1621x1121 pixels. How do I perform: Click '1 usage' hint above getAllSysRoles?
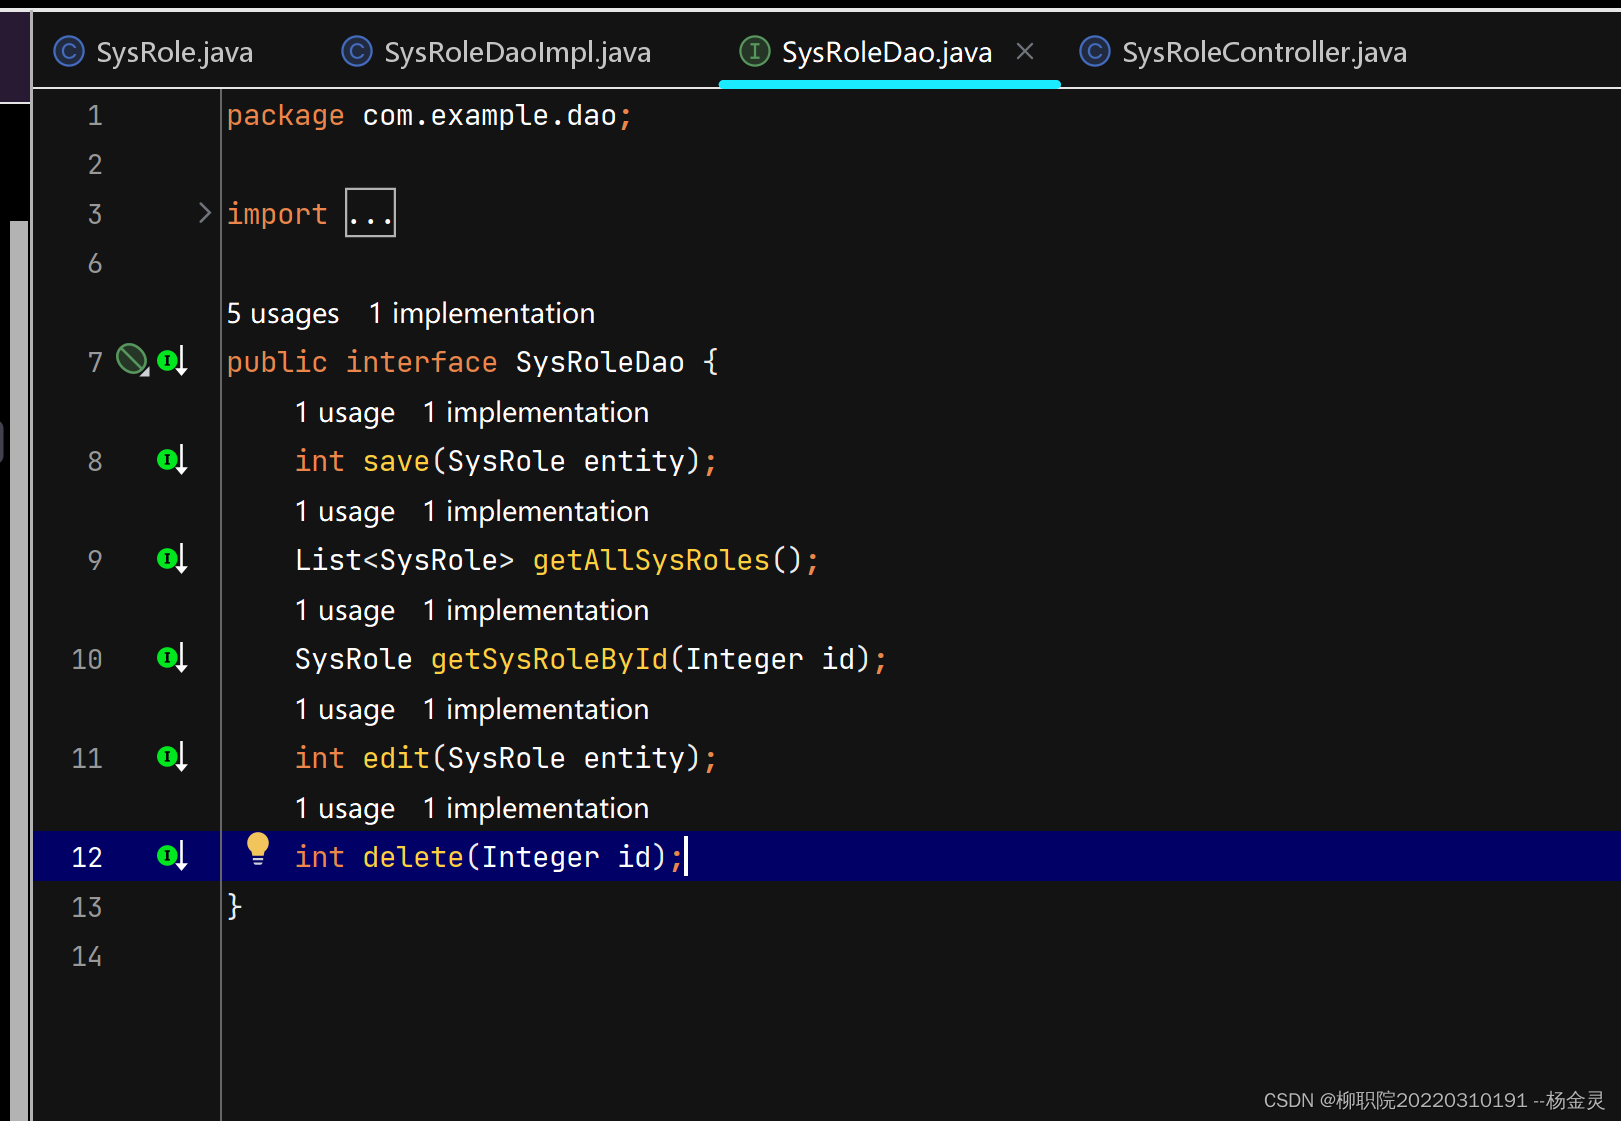click(344, 511)
